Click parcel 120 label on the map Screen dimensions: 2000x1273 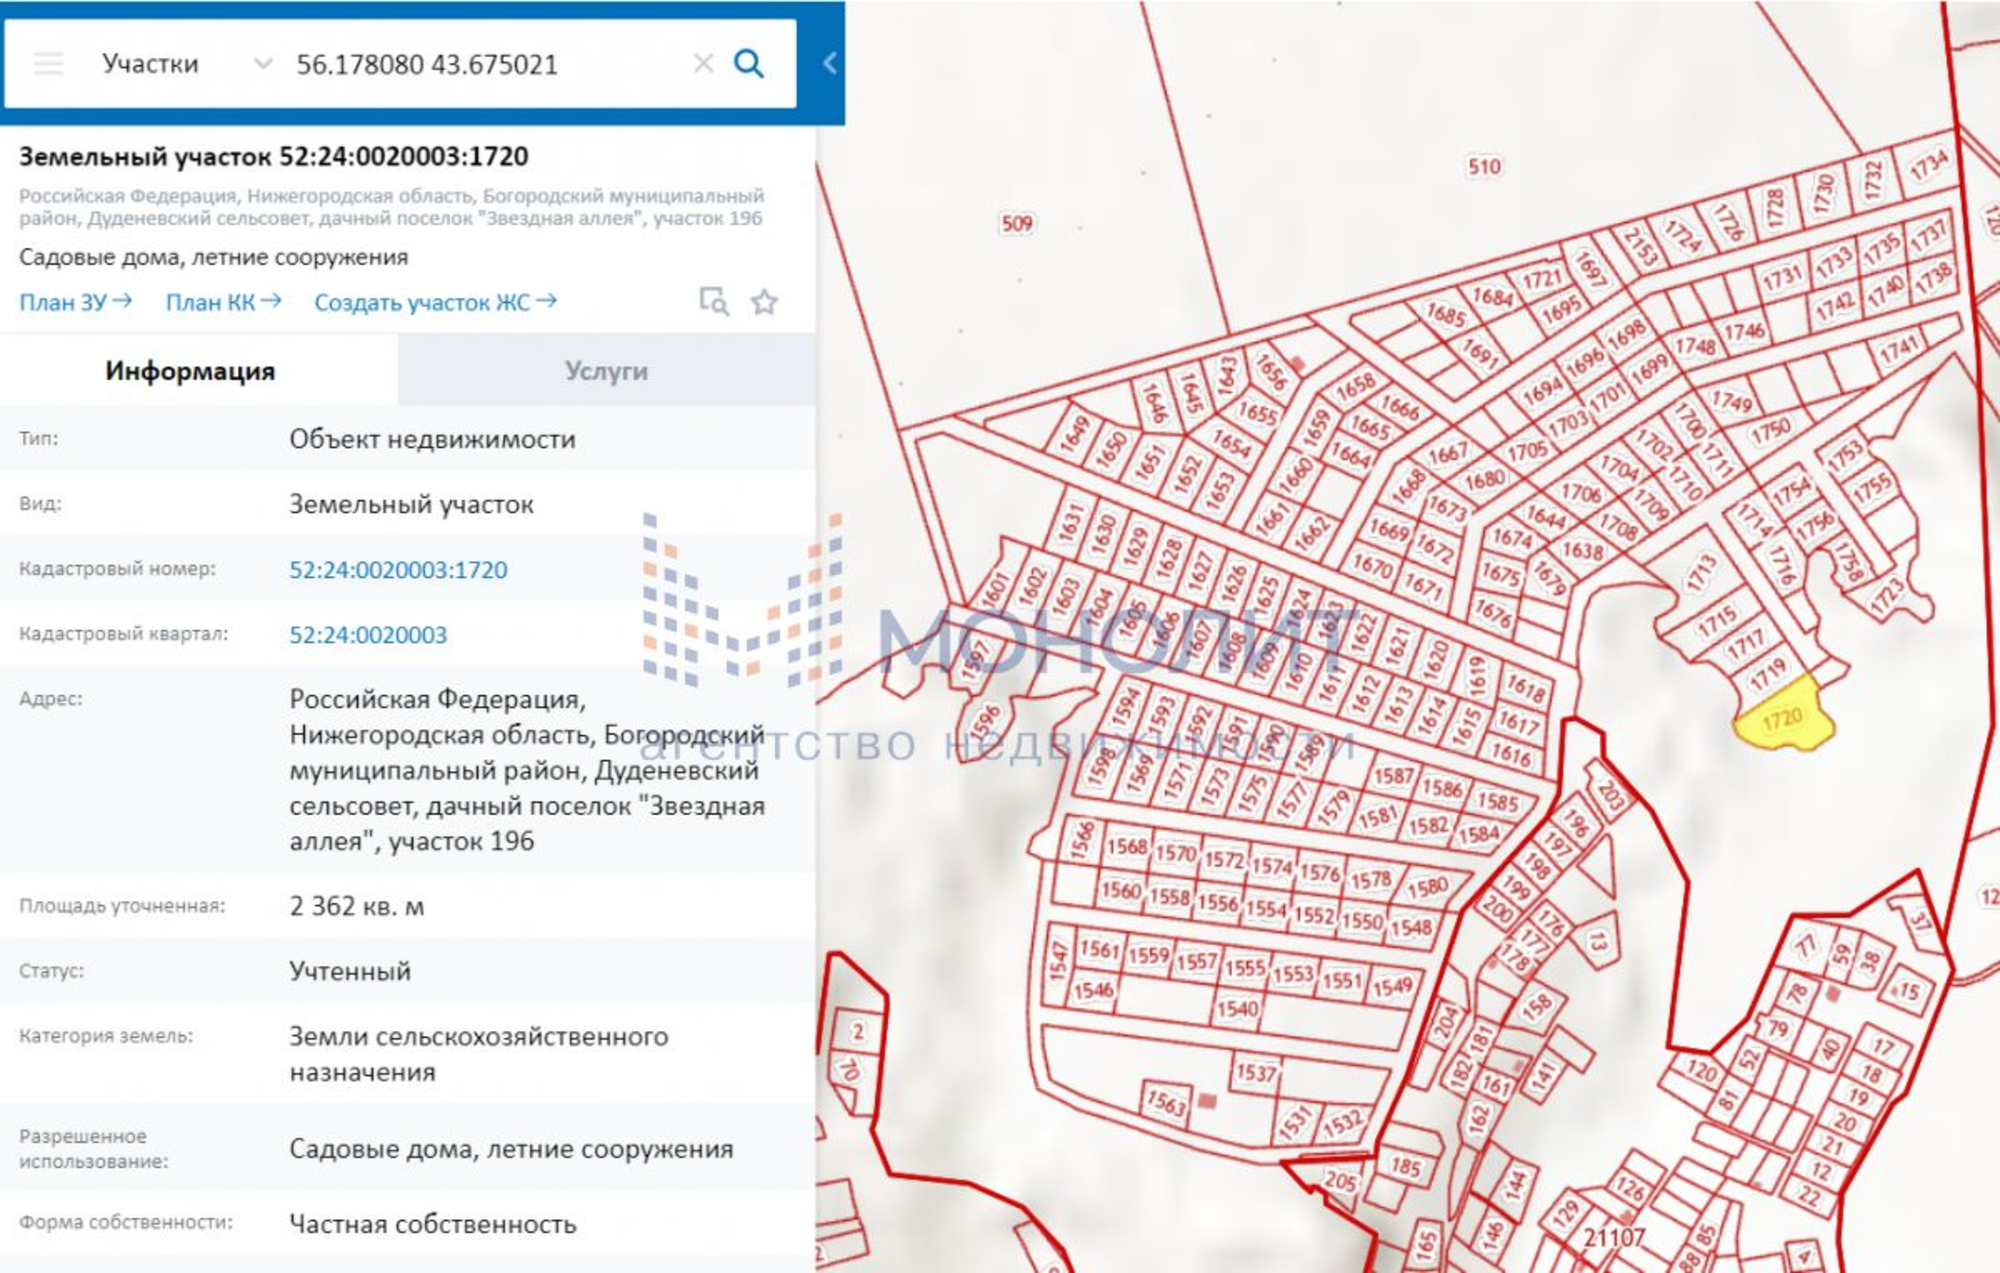click(x=1701, y=1071)
